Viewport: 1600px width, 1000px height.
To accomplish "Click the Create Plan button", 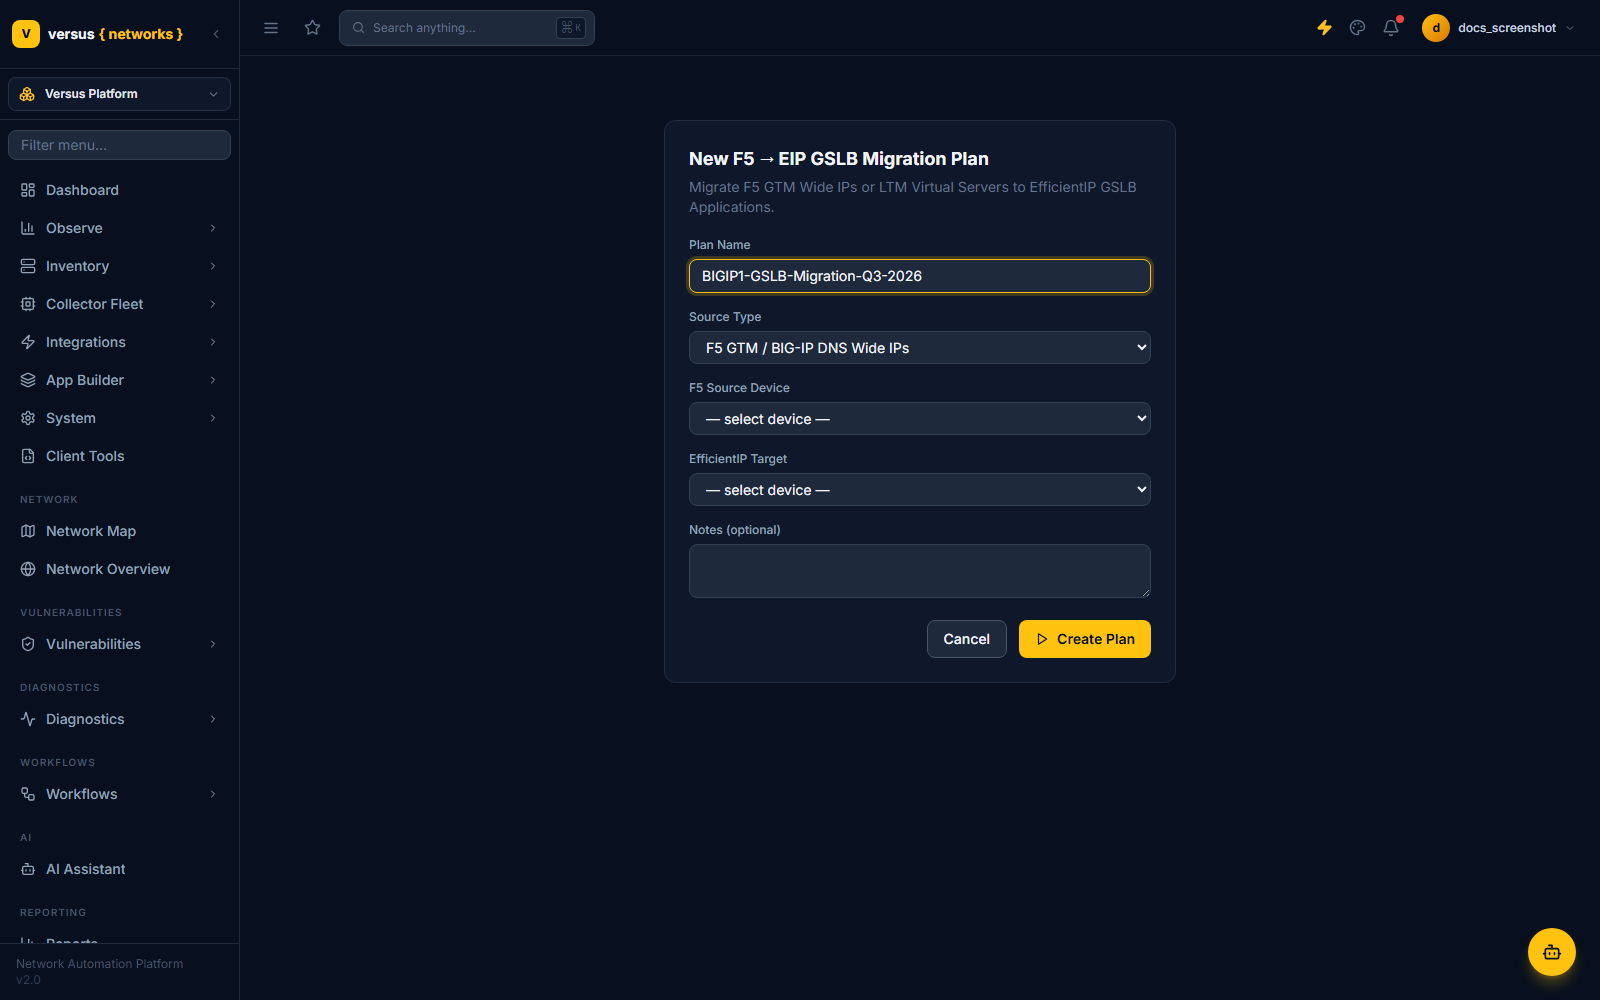I will coord(1085,639).
